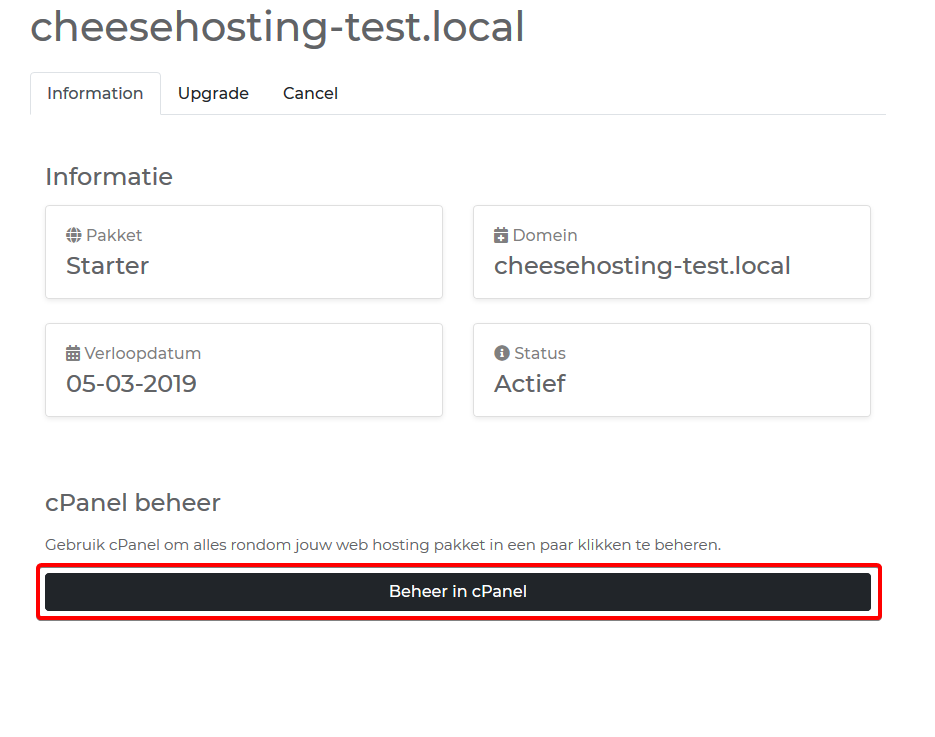Switch to the Information tab
Image resolution: width=935 pixels, height=737 pixels.
[95, 94]
